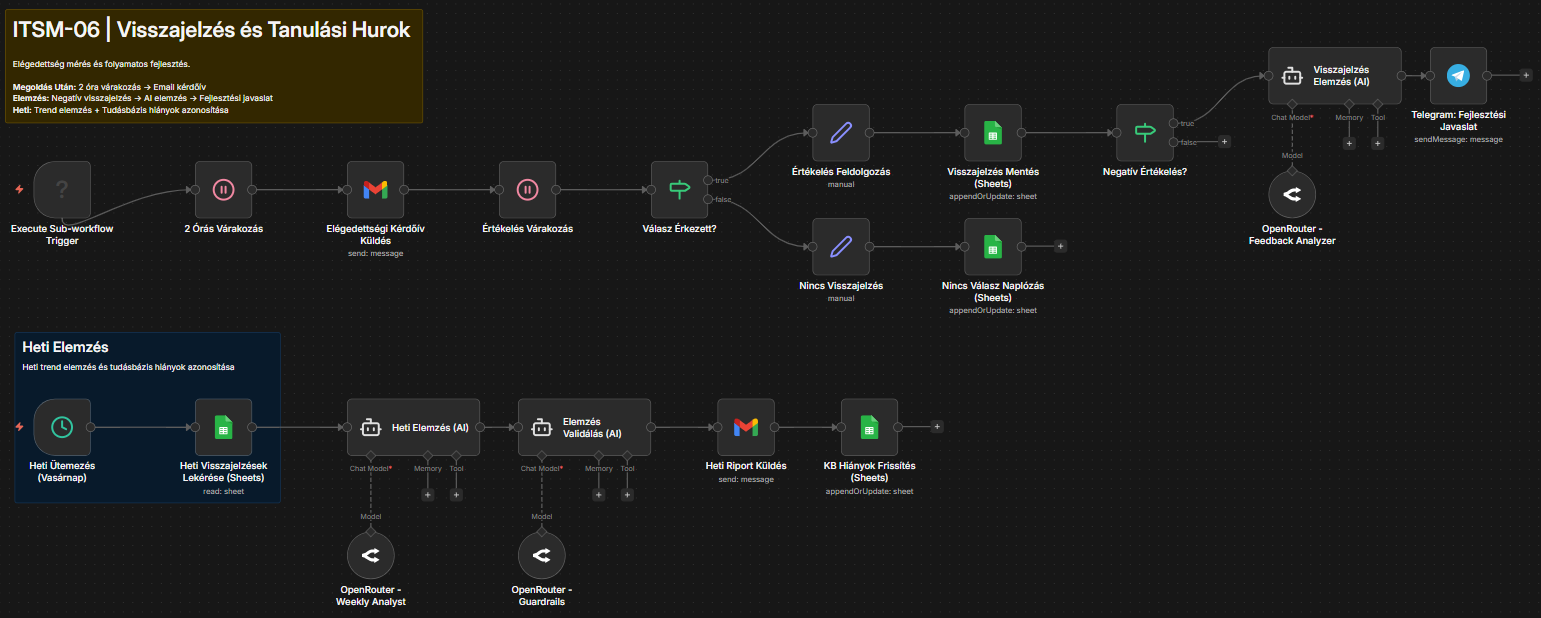Select the Értékelés Várakozás wait node
Viewport: 1541px width, 618px height.
point(527,189)
